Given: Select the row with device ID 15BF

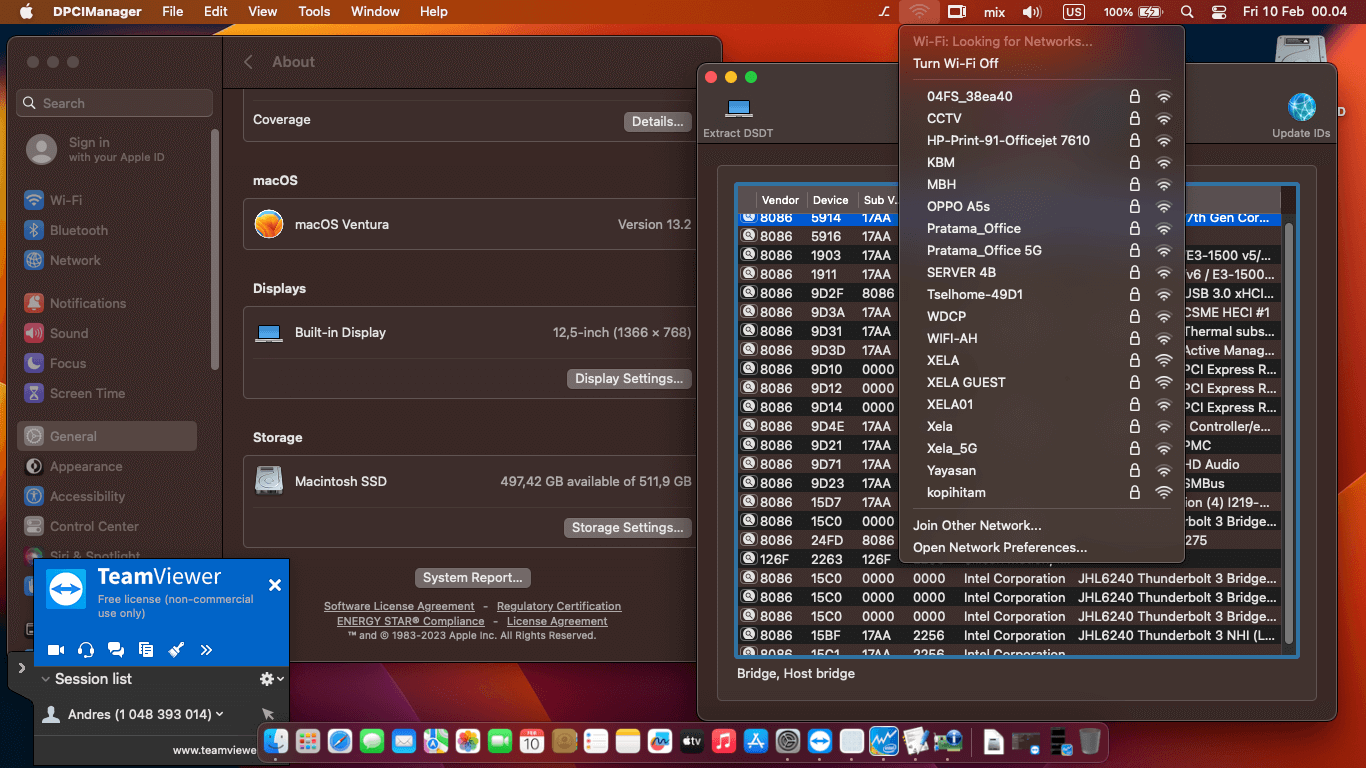Looking at the screenshot, I should click(x=1009, y=635).
